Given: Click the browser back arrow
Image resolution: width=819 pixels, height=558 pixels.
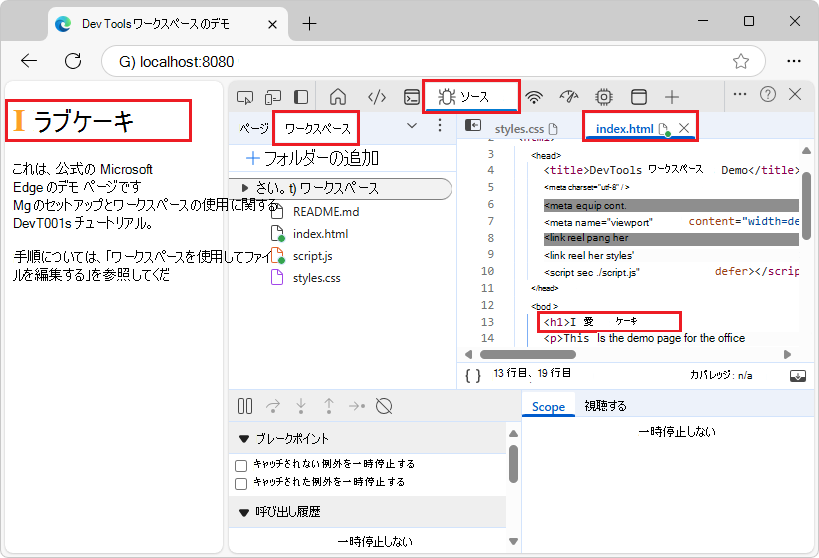Looking at the screenshot, I should [x=29, y=61].
